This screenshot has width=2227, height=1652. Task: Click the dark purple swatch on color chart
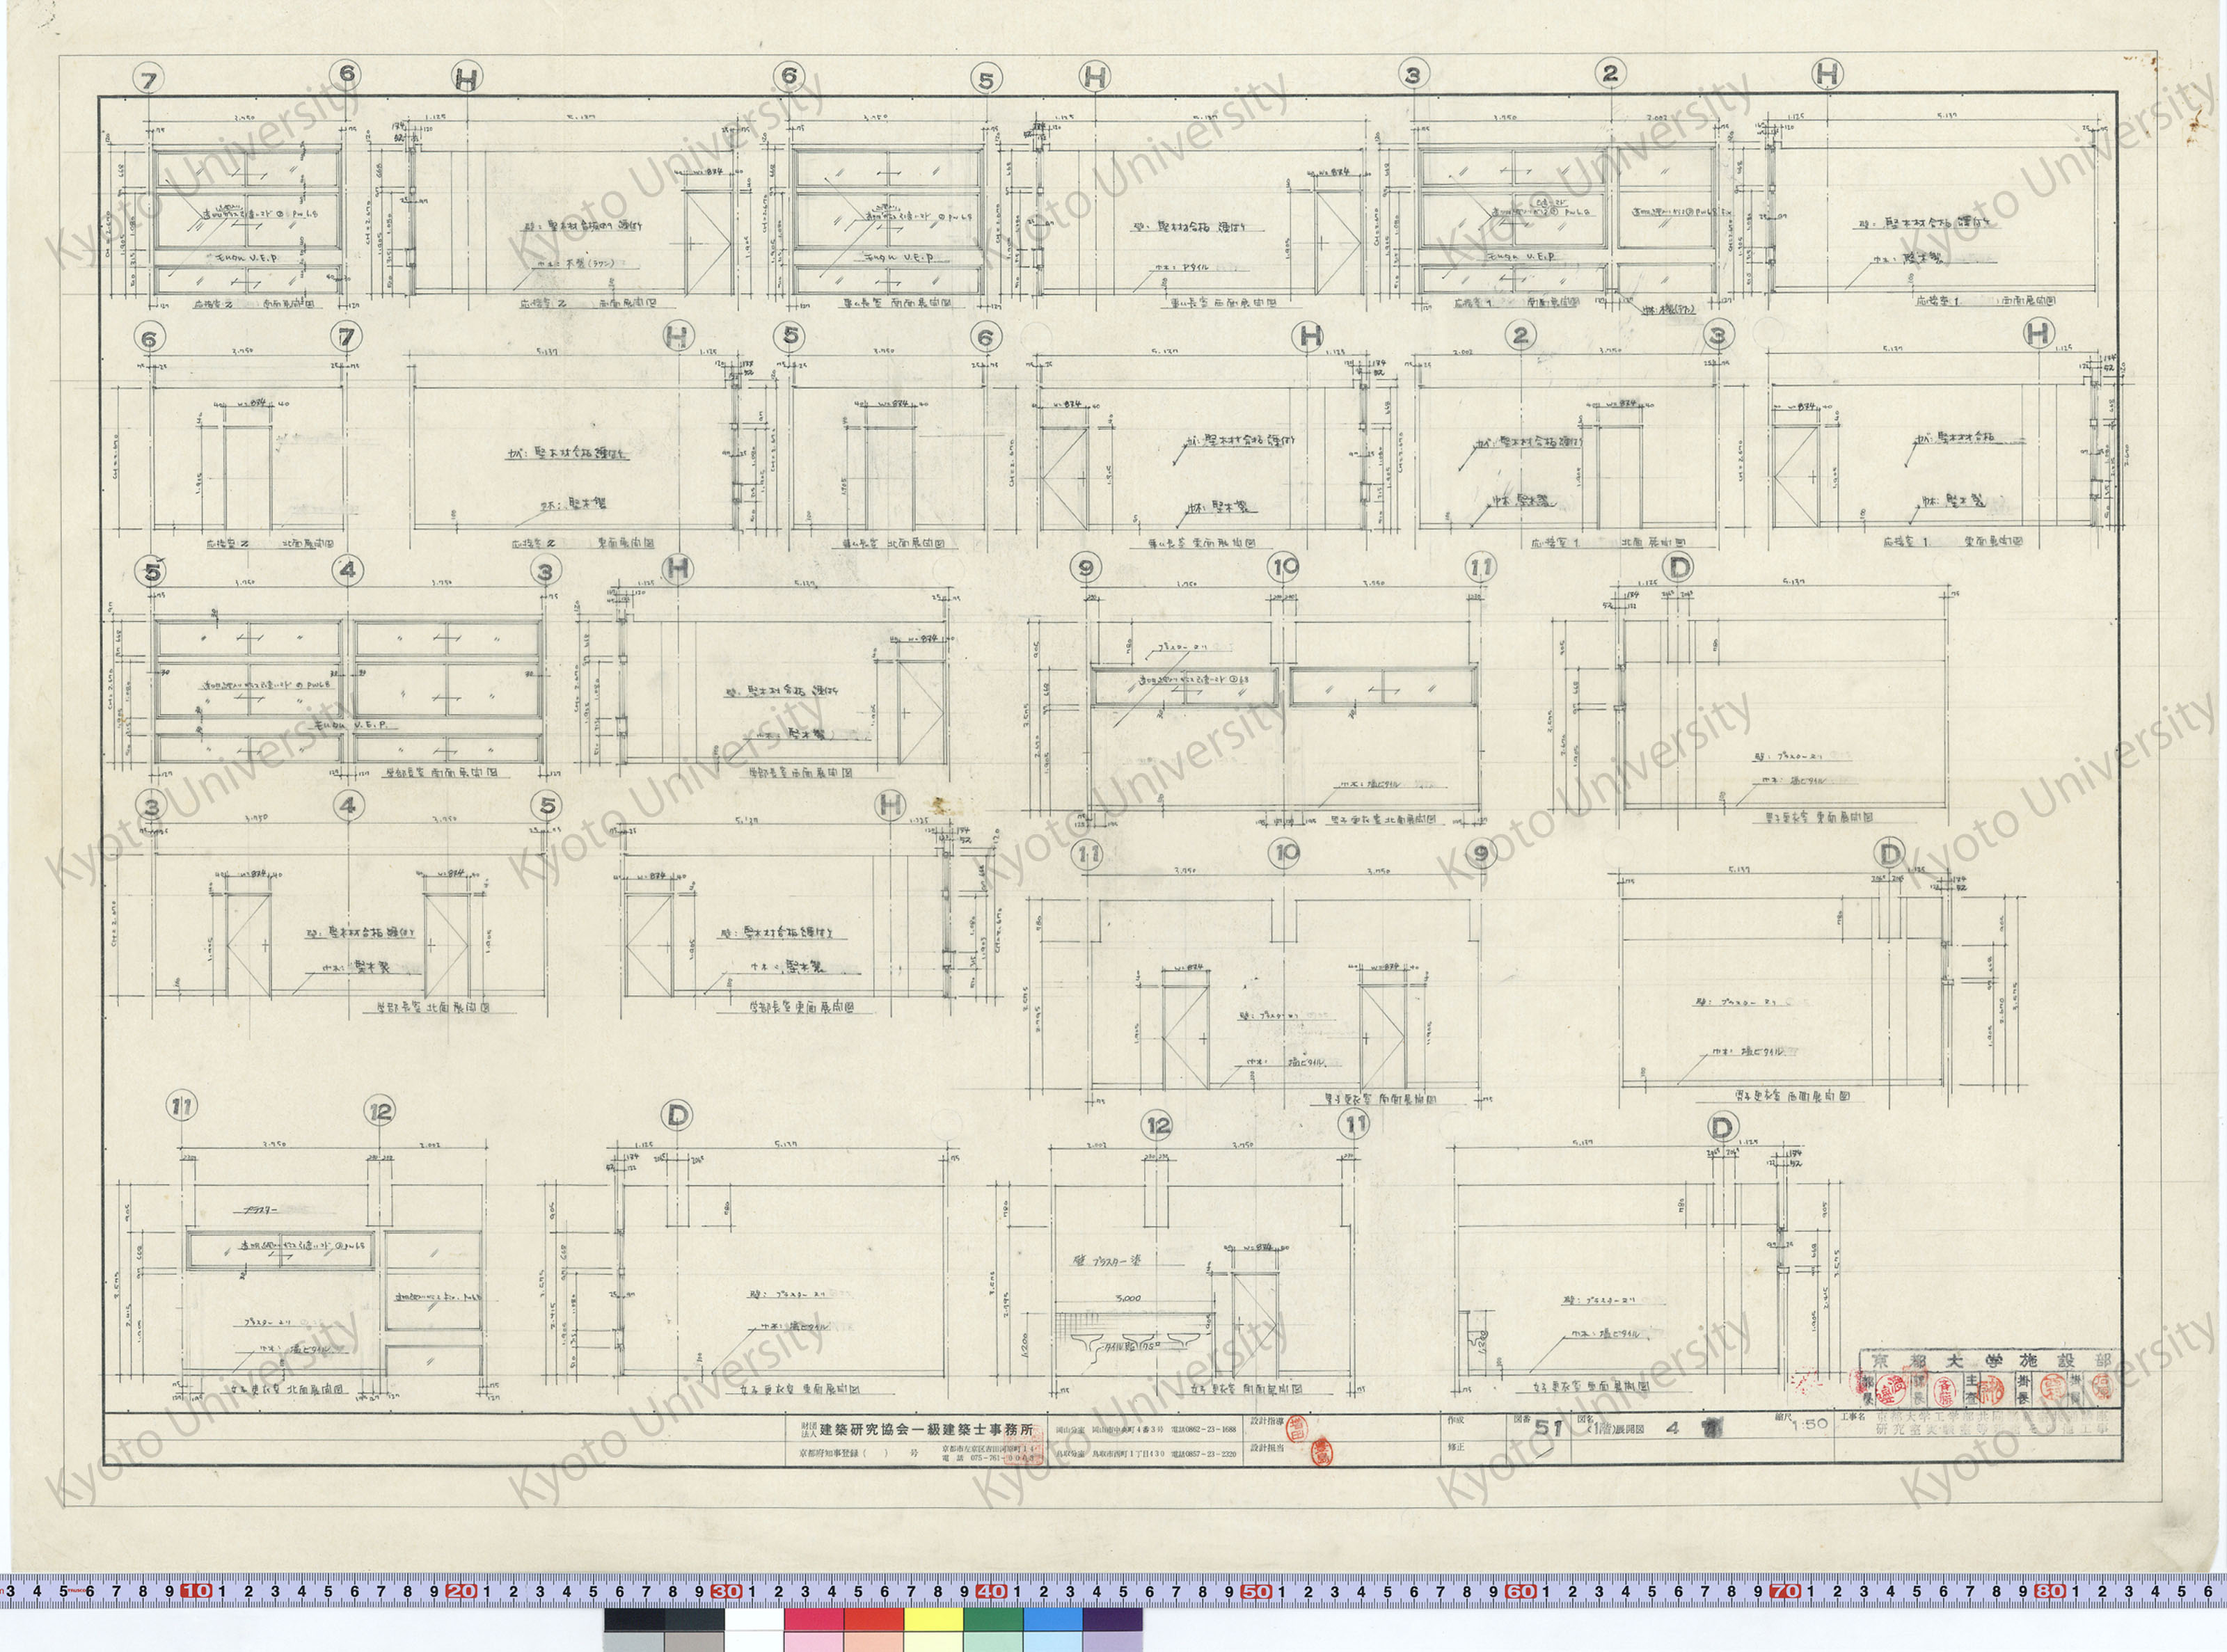[1112, 1619]
